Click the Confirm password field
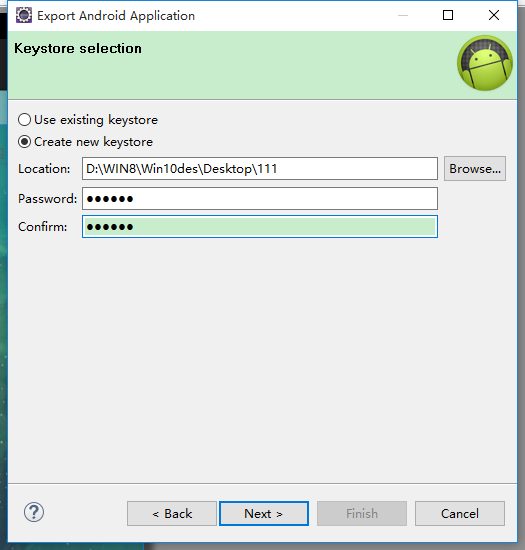This screenshot has height=550, width=525. [260, 227]
